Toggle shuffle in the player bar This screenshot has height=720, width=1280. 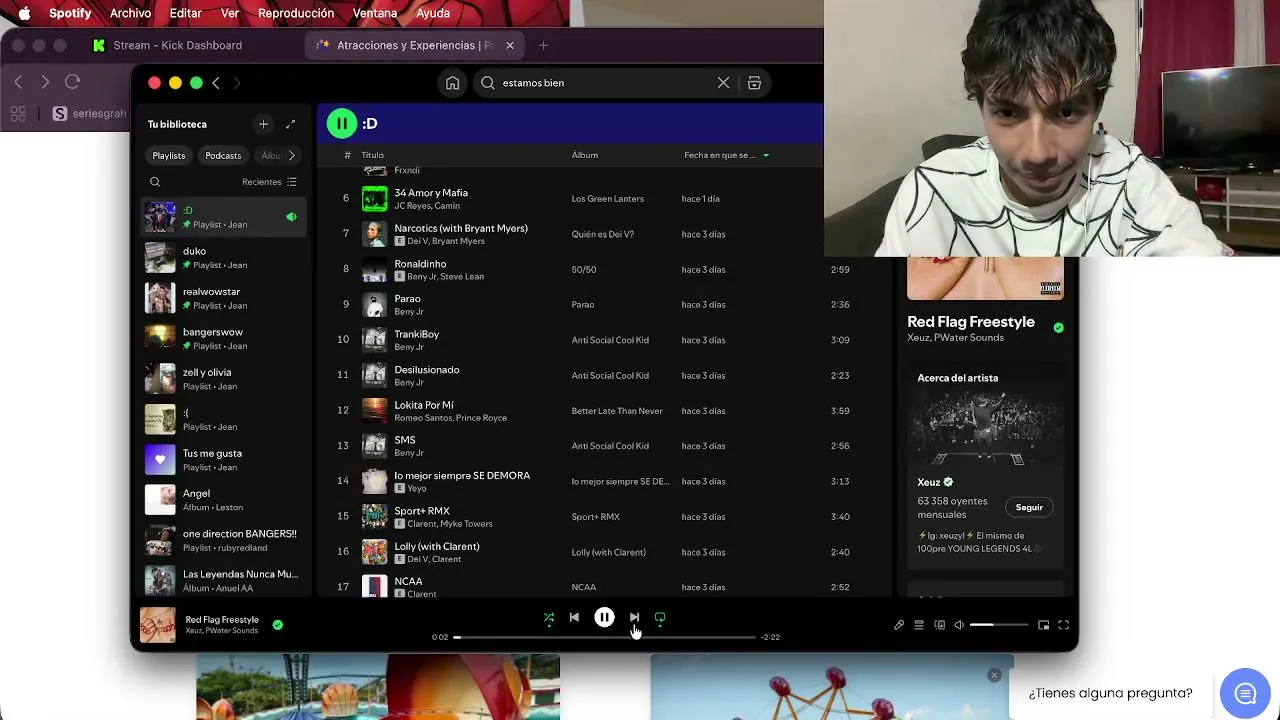(x=548, y=618)
